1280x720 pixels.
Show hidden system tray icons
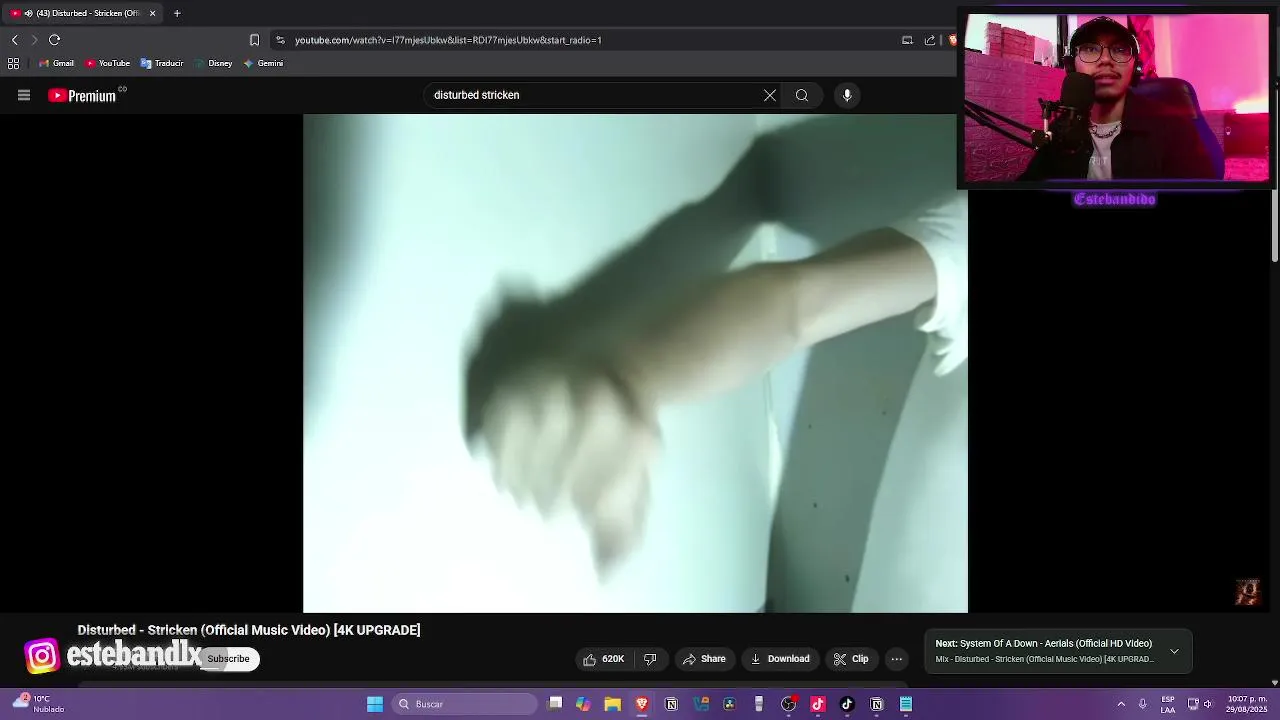click(1121, 704)
